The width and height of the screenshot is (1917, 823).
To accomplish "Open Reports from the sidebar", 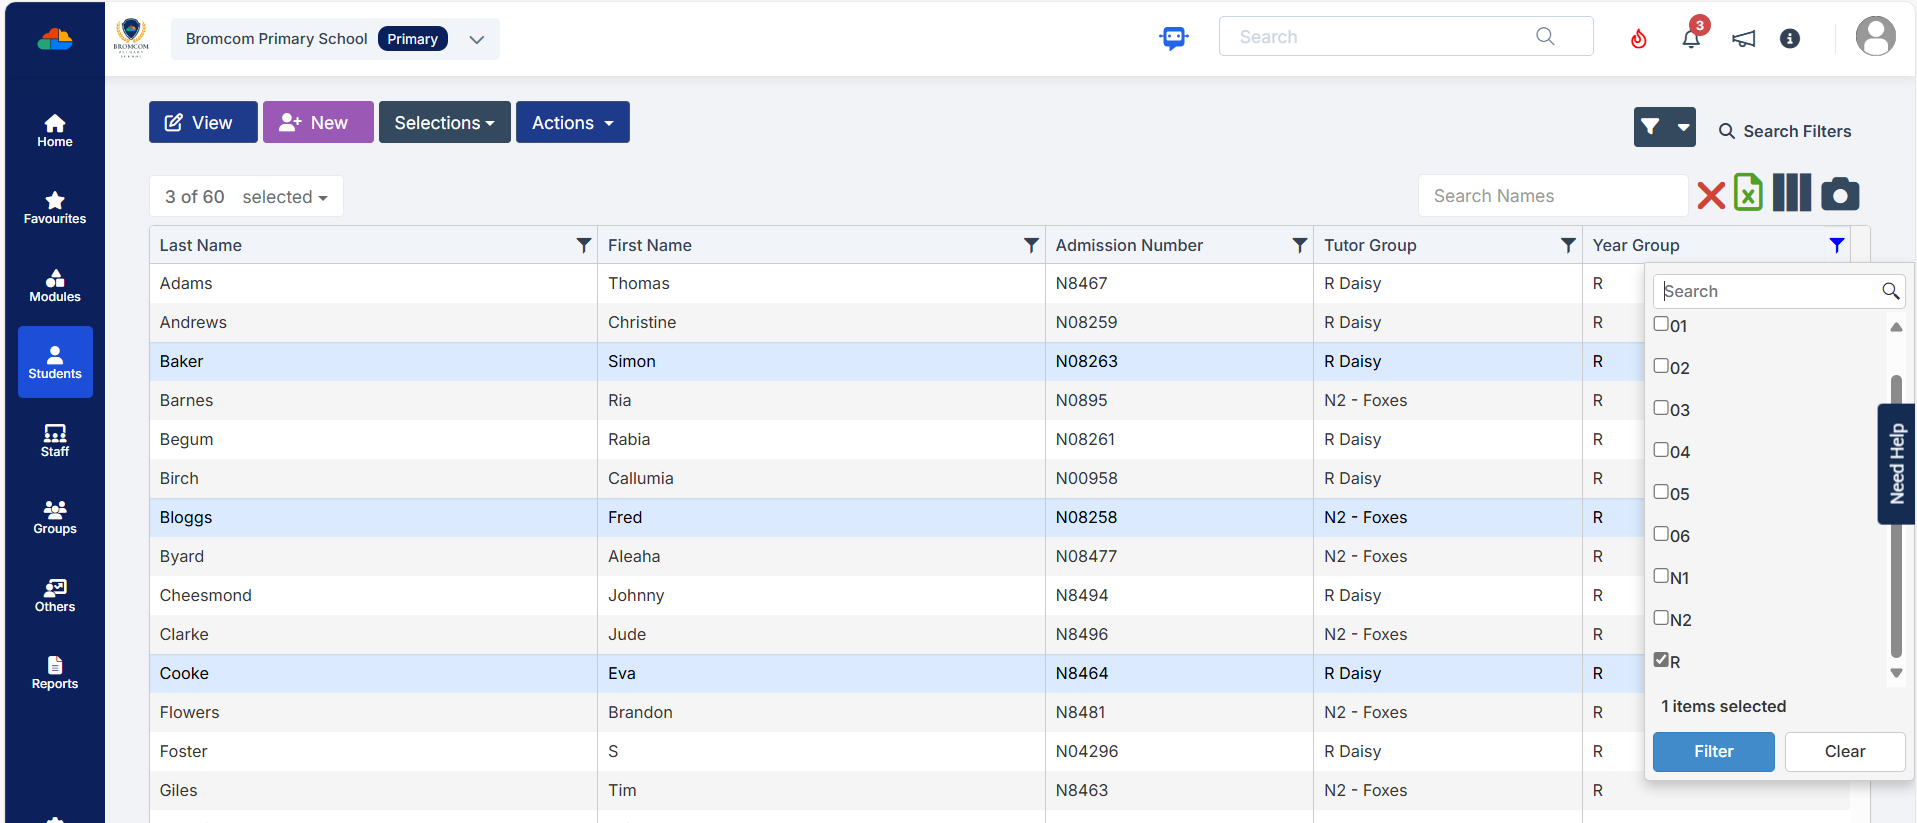I will [x=55, y=672].
